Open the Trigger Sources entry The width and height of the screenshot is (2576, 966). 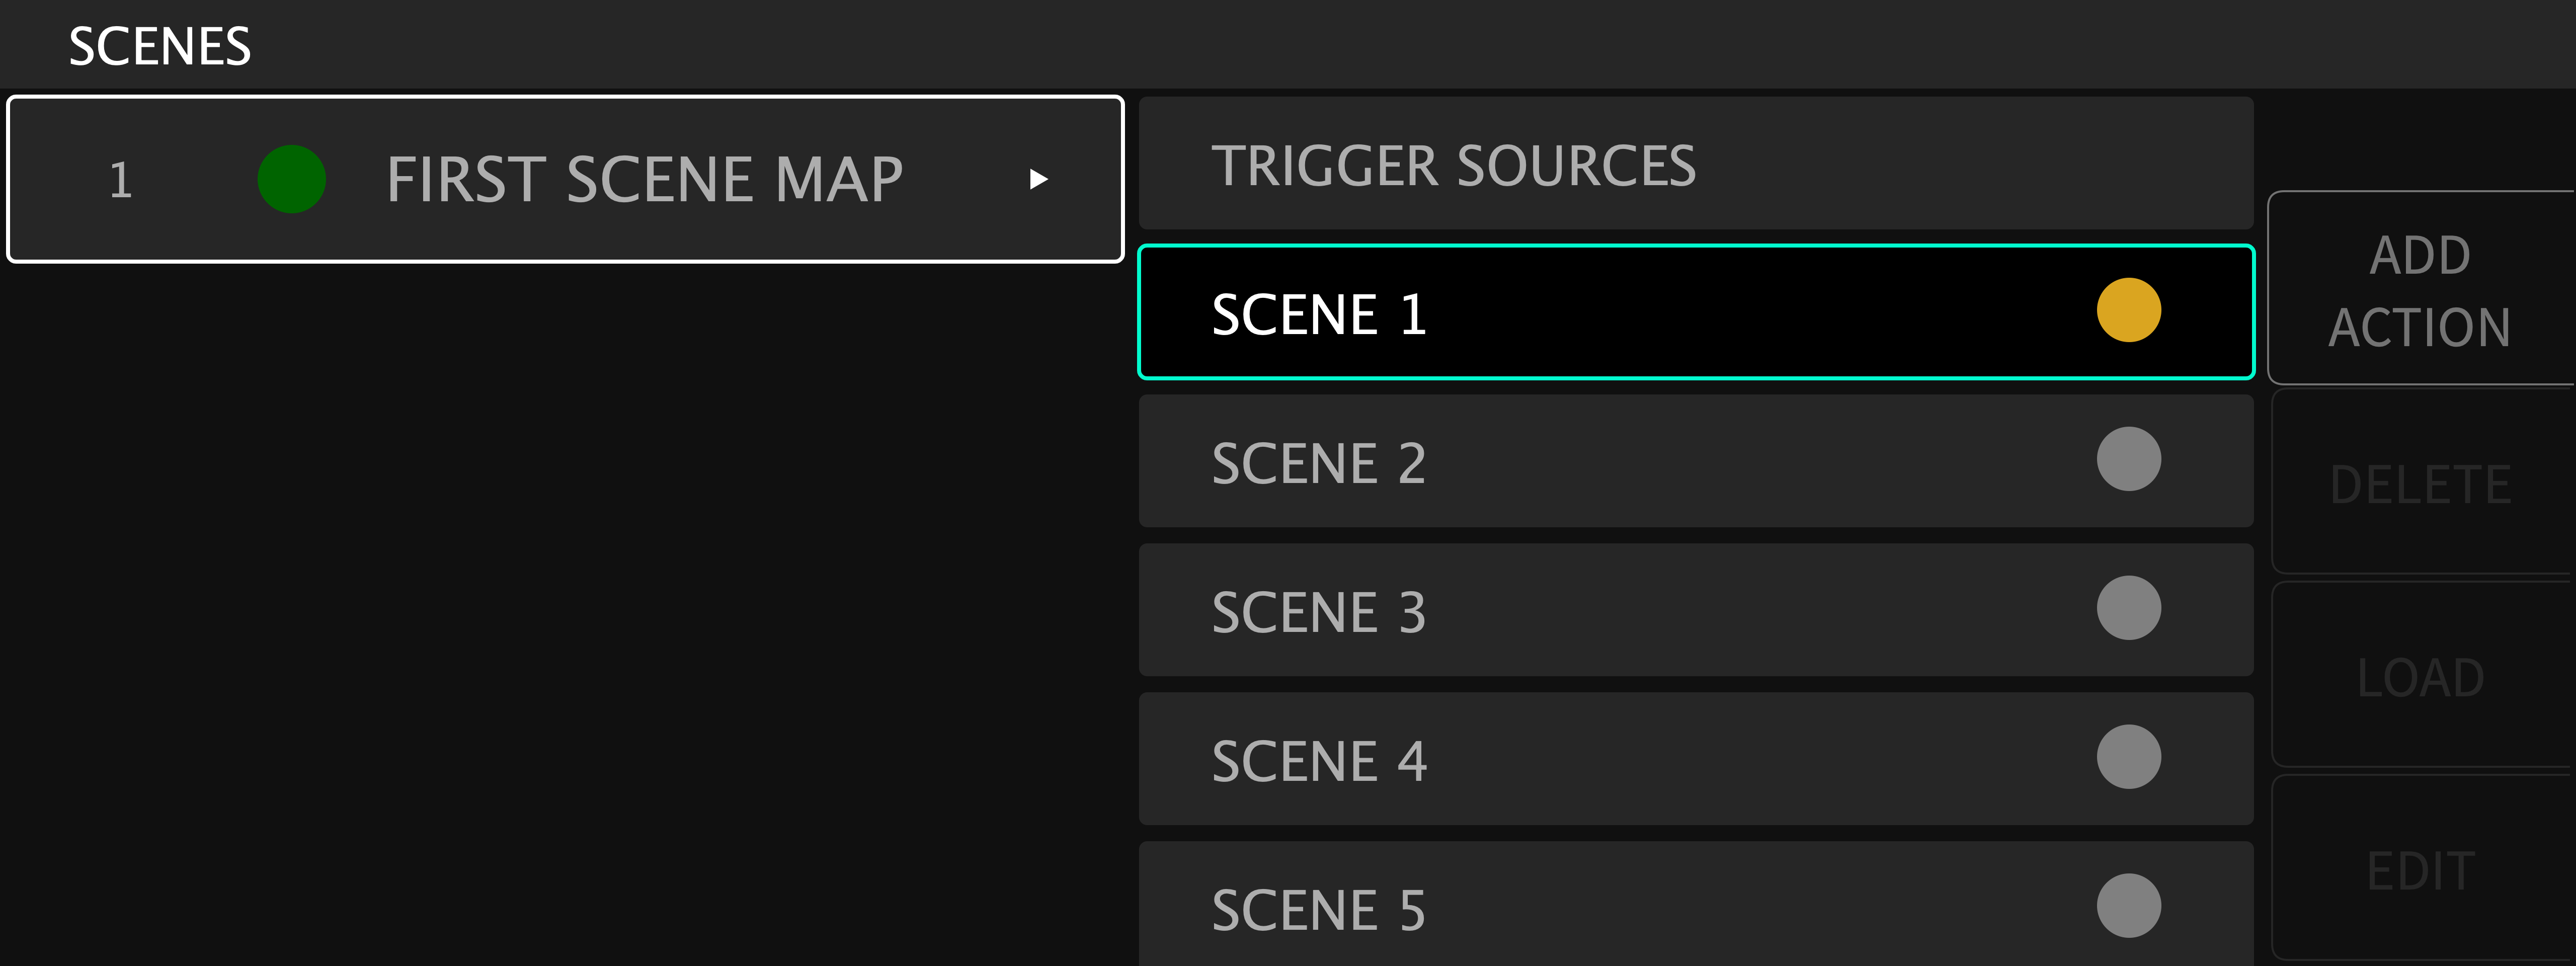pyautogui.click(x=1696, y=163)
